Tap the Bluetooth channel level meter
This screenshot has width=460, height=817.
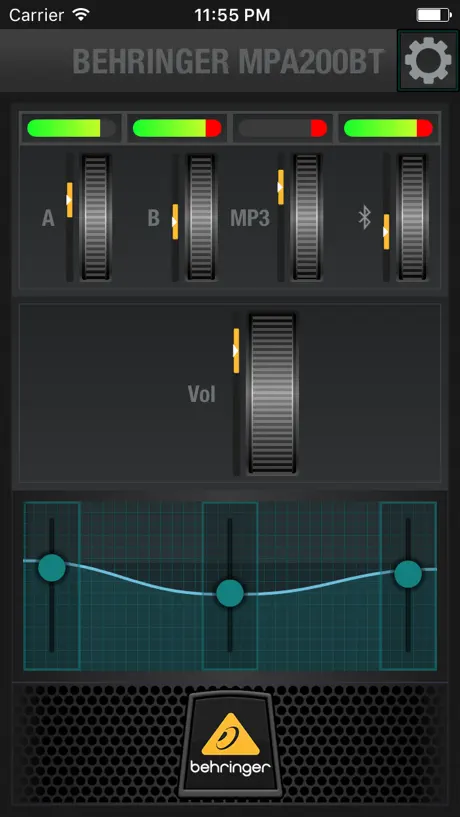click(389, 128)
